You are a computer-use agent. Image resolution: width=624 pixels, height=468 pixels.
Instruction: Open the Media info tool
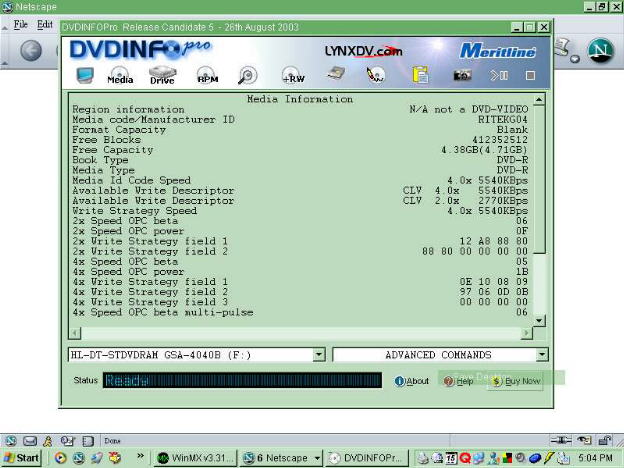(120, 75)
